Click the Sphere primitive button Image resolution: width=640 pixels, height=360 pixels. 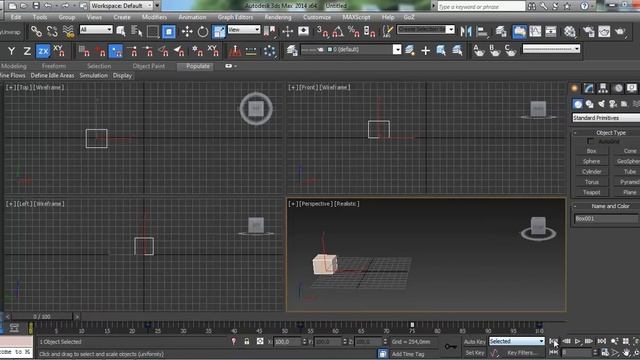pyautogui.click(x=591, y=161)
